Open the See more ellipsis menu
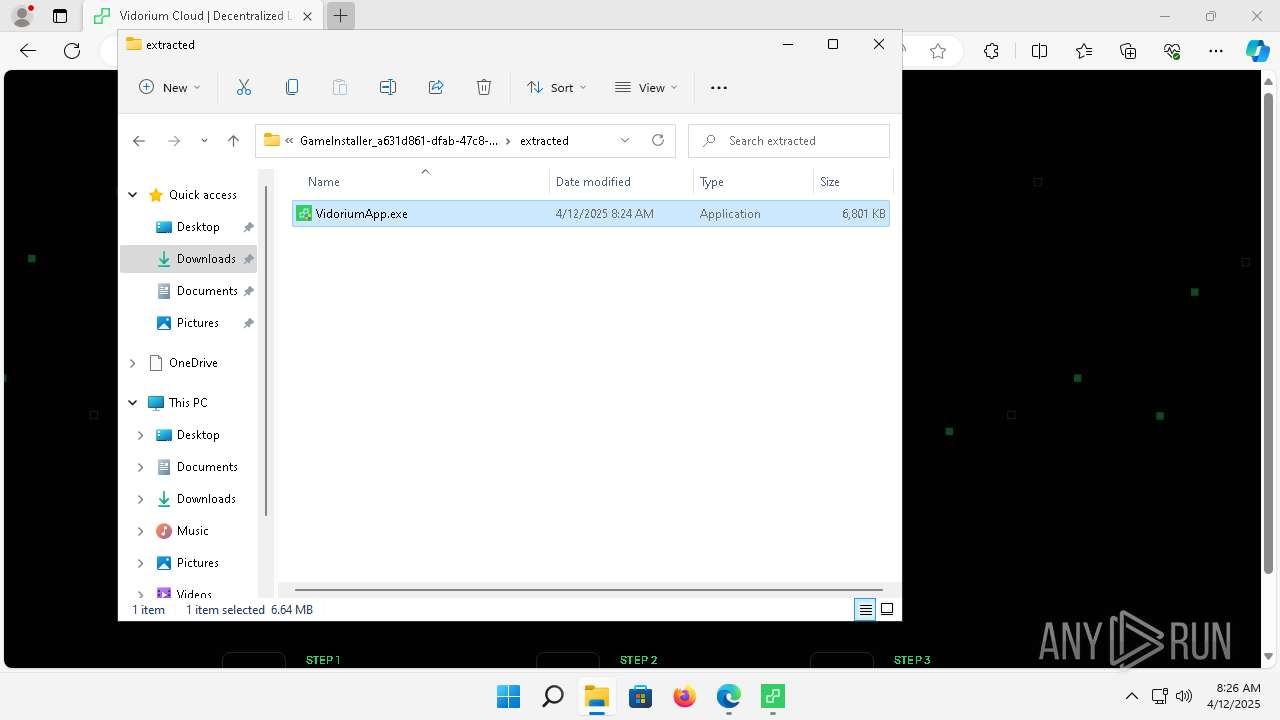 point(719,88)
